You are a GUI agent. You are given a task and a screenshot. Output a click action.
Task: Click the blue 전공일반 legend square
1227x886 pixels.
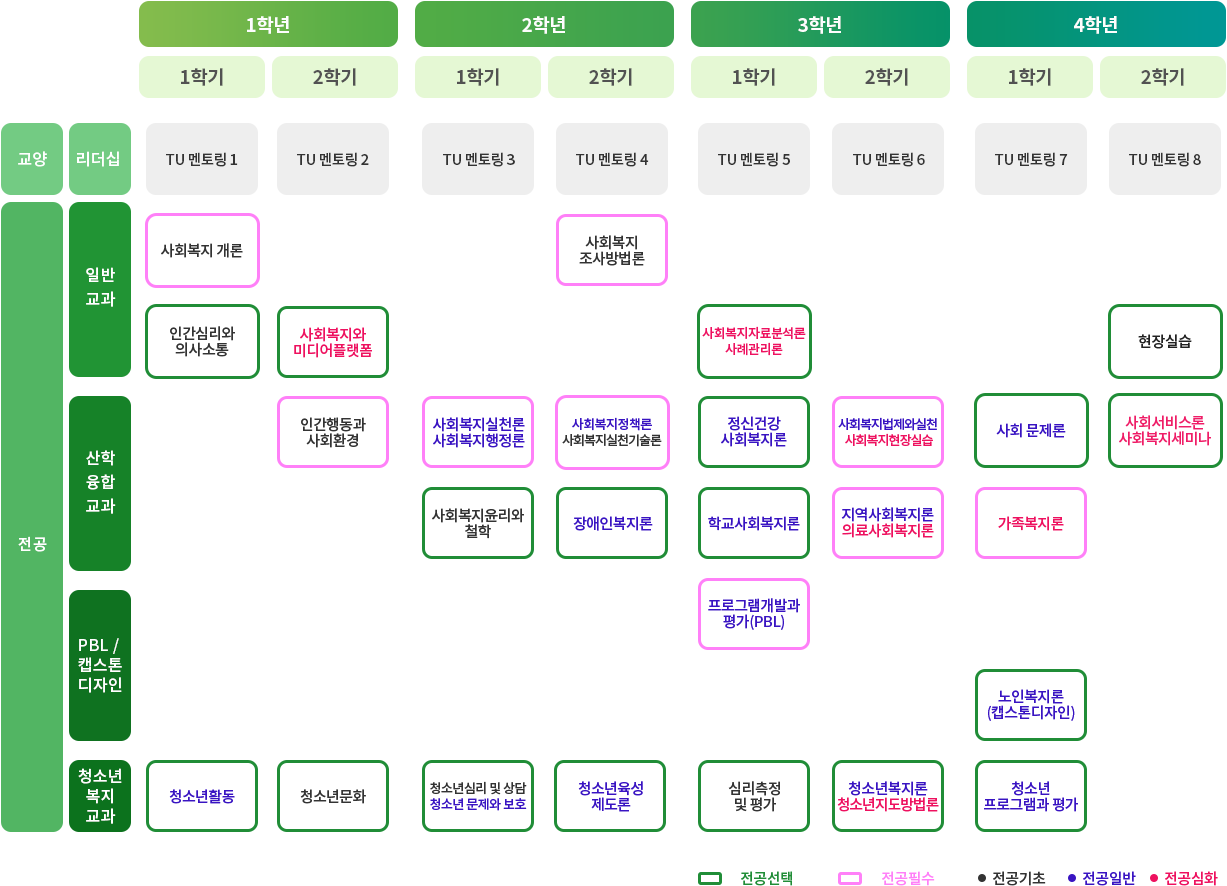(x=1071, y=878)
